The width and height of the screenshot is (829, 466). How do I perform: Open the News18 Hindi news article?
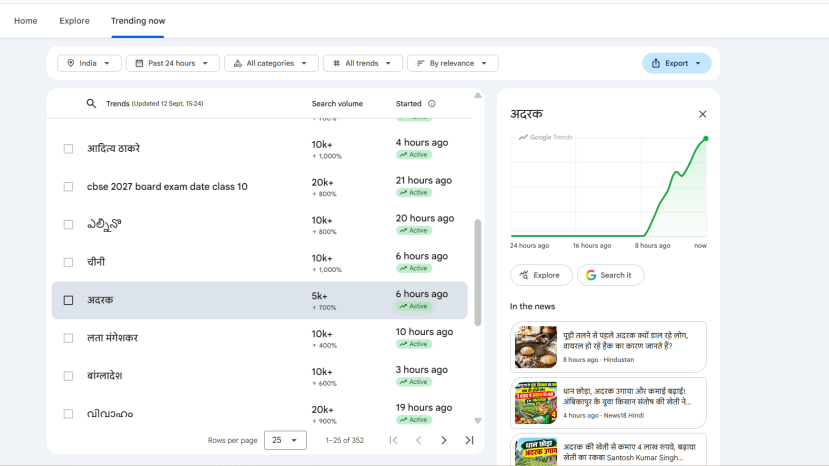608,403
